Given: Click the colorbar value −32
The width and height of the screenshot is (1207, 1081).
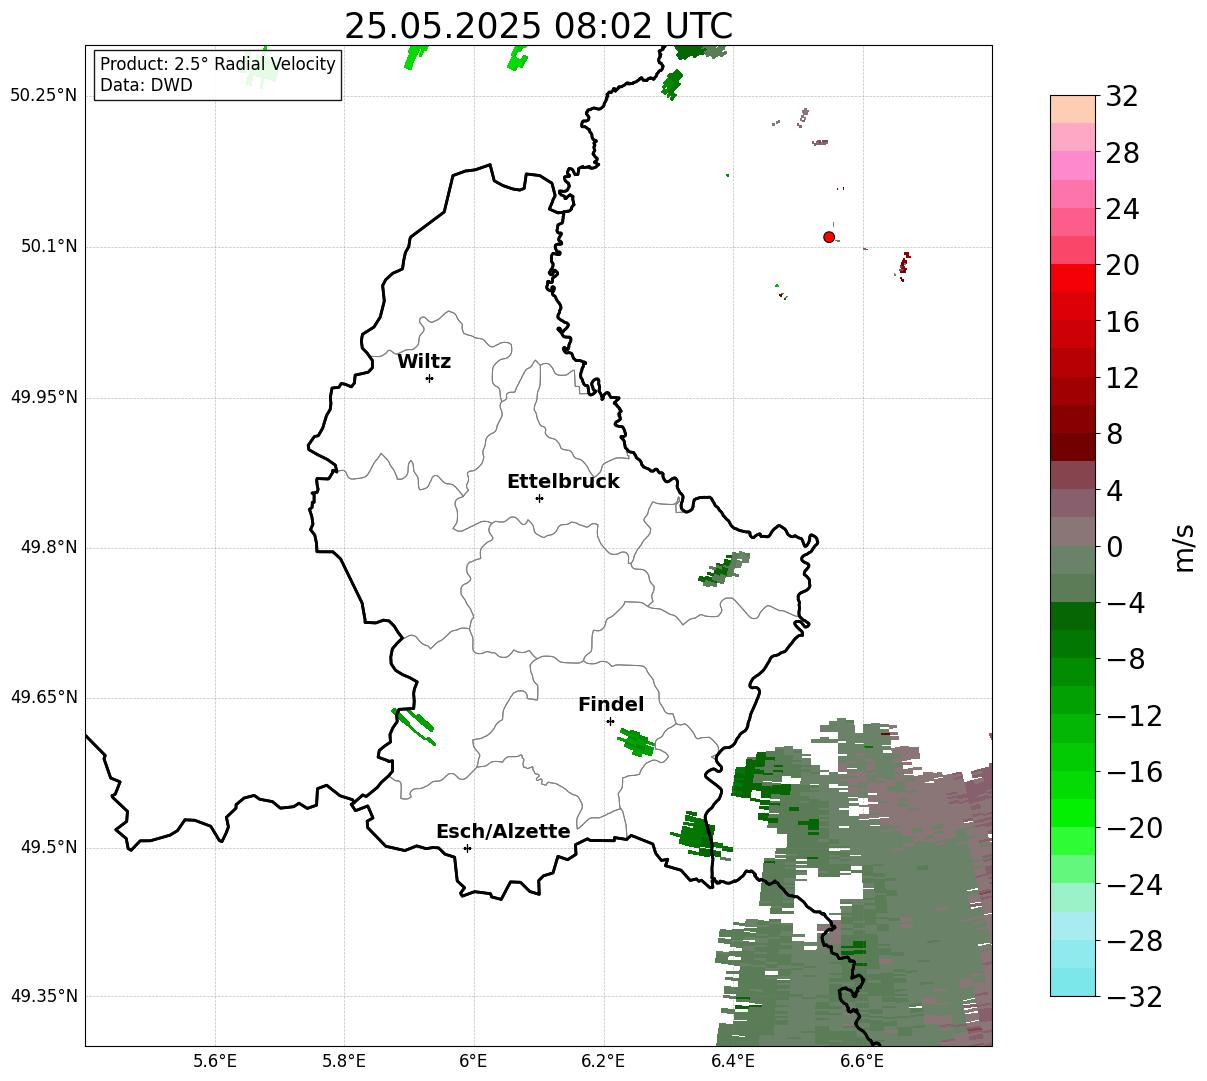Looking at the screenshot, I should click(1134, 997).
